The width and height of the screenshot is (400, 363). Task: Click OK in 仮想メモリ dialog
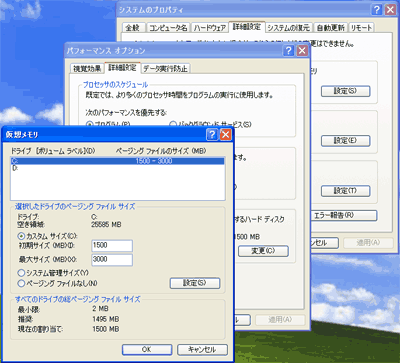[147, 350]
